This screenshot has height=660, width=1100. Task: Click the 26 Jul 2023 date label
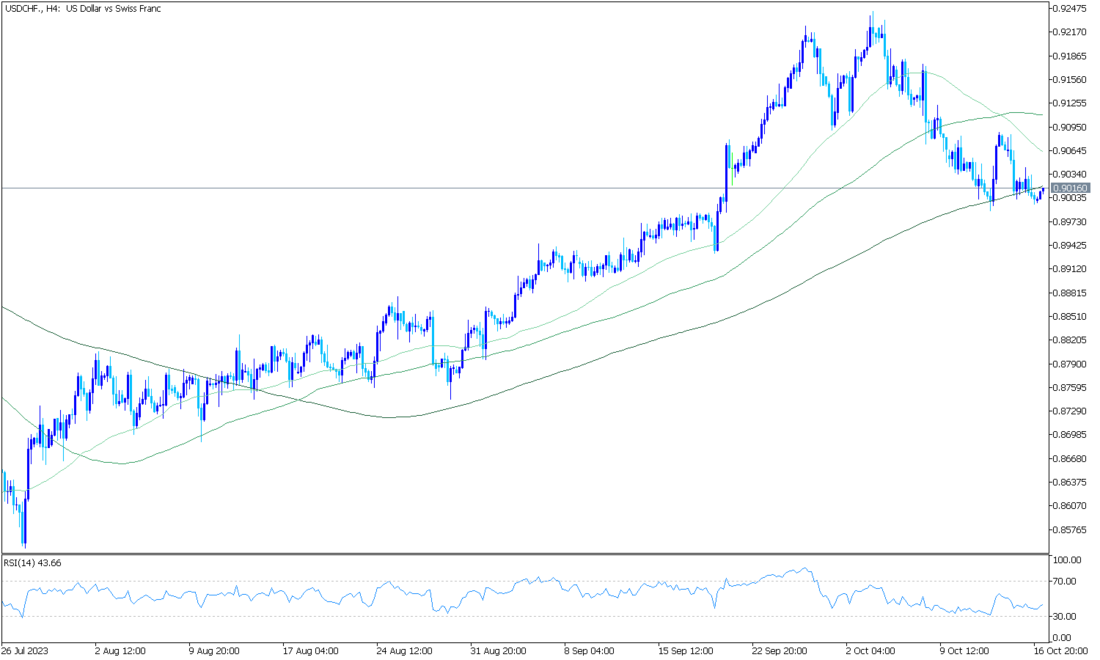(x=25, y=651)
